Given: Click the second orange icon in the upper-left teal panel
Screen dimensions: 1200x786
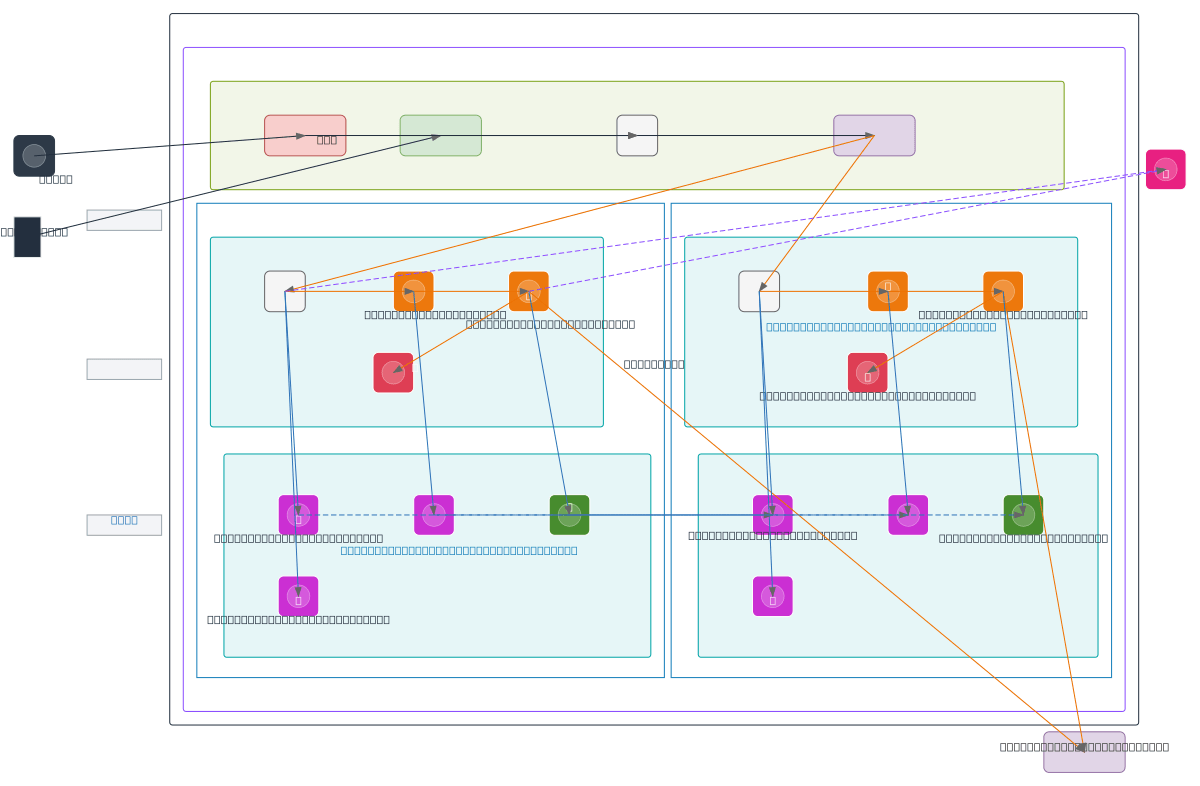Looking at the screenshot, I should pyautogui.click(x=528, y=292).
